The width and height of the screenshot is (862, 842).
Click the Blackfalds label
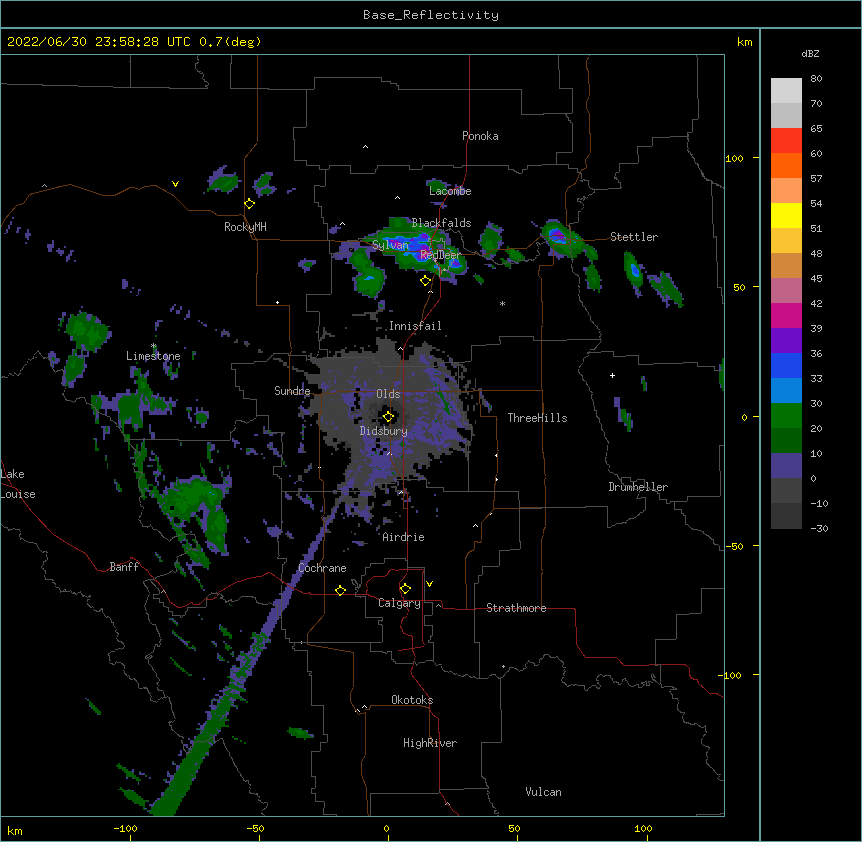pyautogui.click(x=441, y=223)
